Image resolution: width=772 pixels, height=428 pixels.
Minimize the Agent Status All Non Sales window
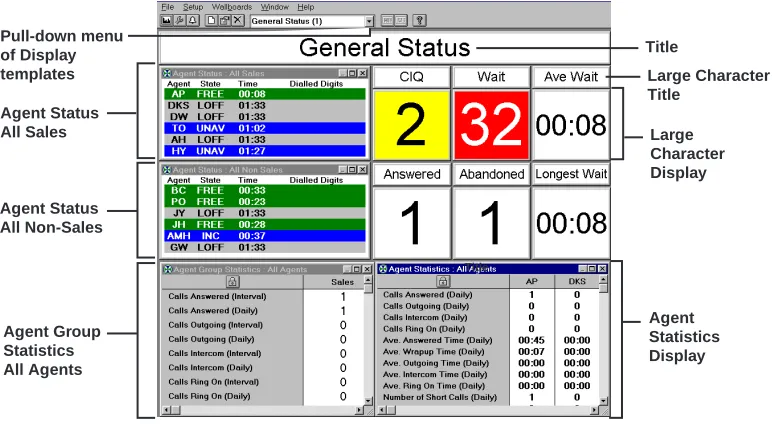(x=344, y=169)
